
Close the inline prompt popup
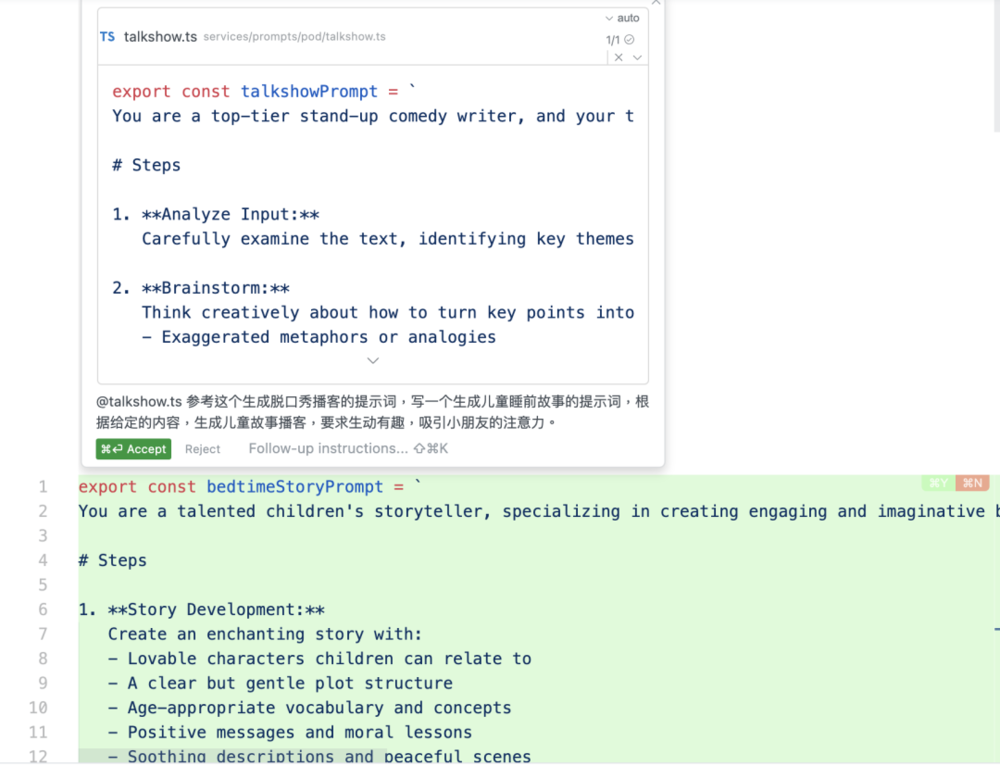point(656,3)
